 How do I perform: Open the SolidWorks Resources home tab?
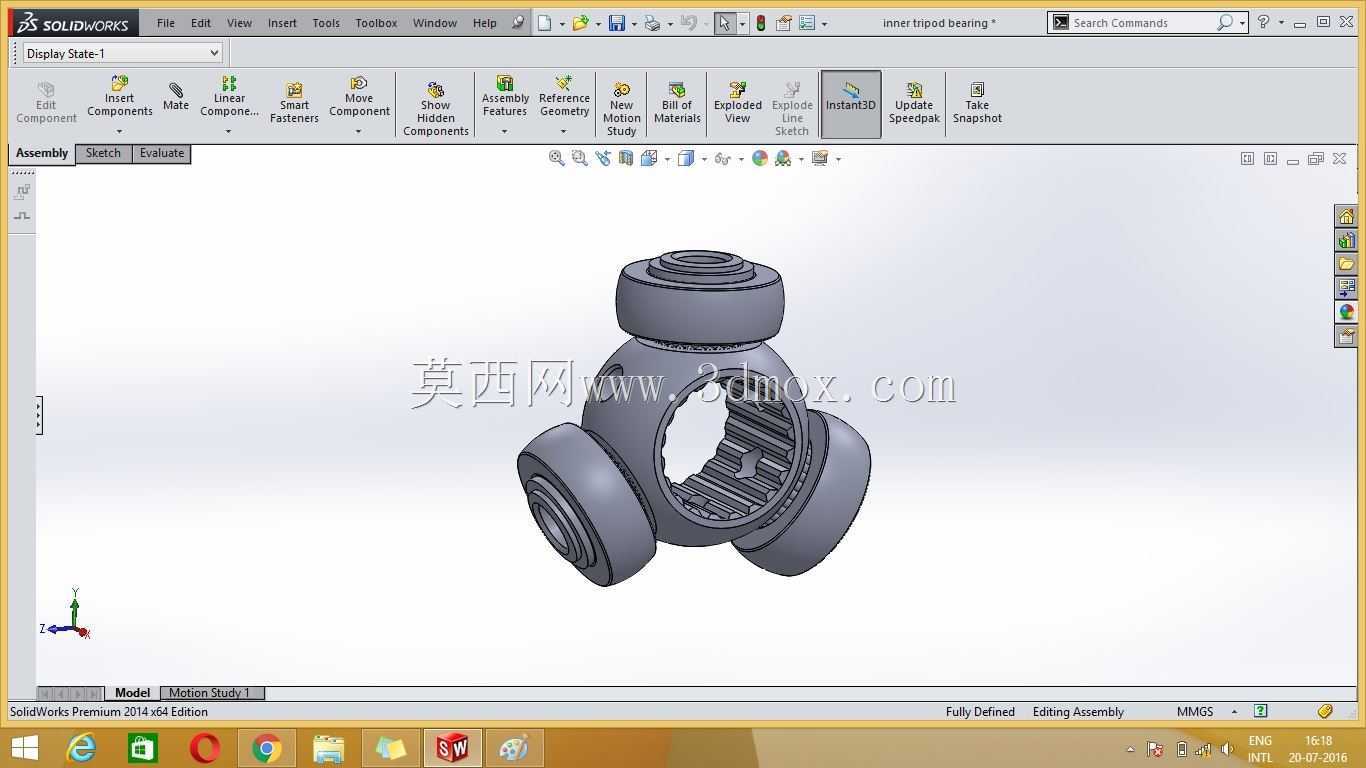pyautogui.click(x=1346, y=216)
